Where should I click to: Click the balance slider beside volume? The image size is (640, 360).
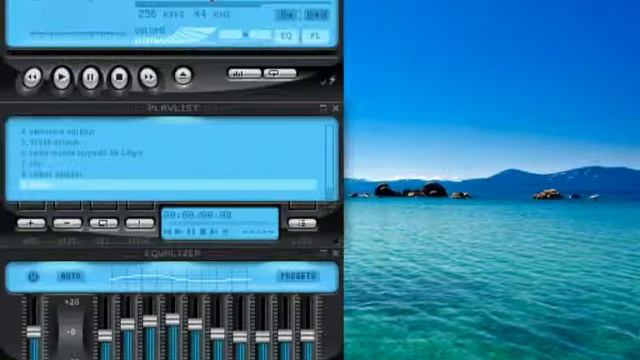pyautogui.click(x=245, y=35)
